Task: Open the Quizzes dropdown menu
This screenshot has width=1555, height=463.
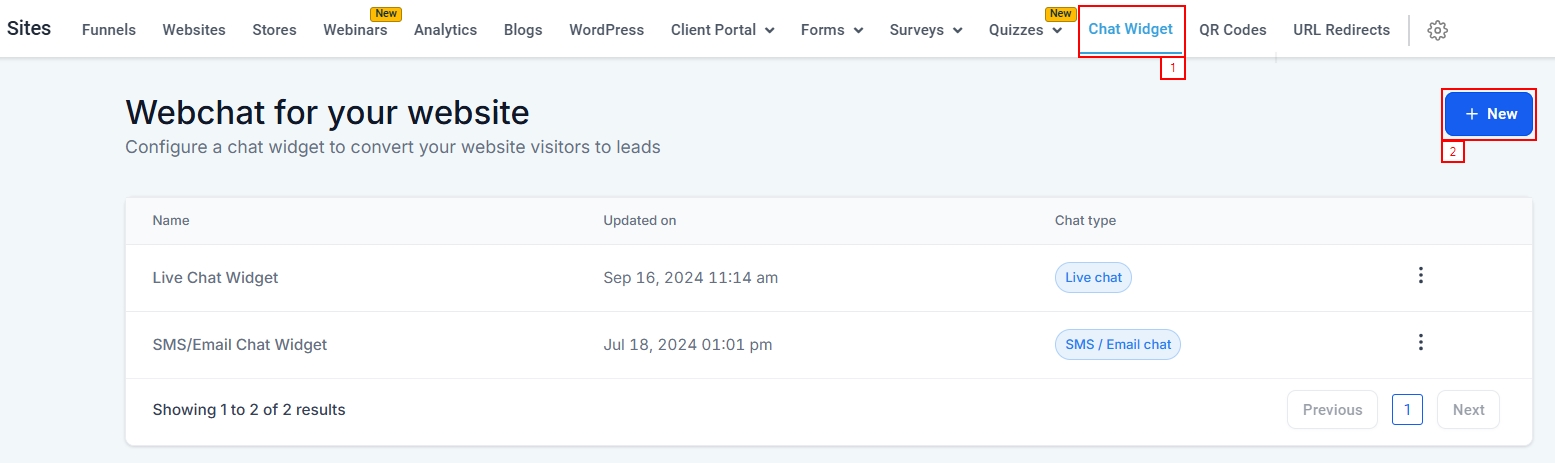Action: [x=1025, y=30]
